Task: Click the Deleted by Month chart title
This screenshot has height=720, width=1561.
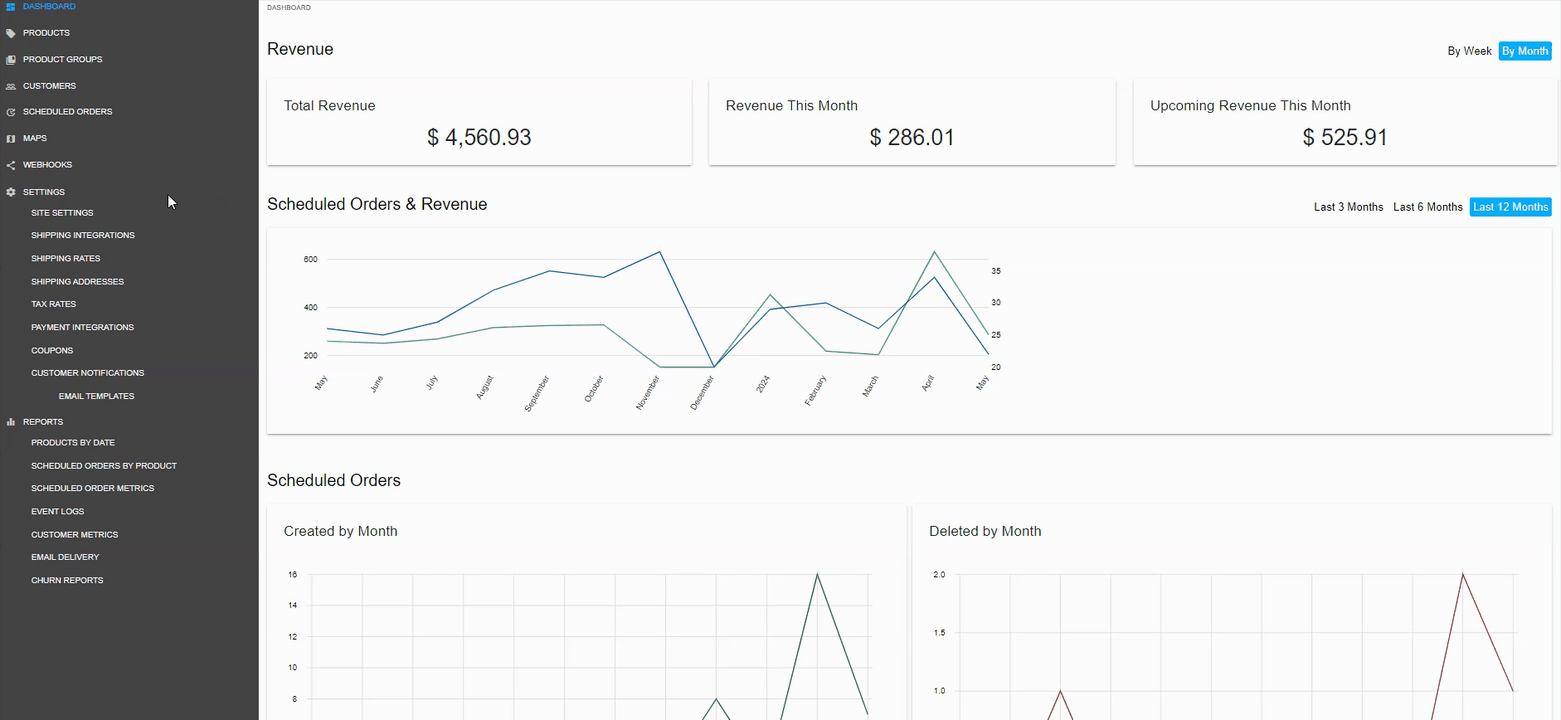Action: (985, 531)
